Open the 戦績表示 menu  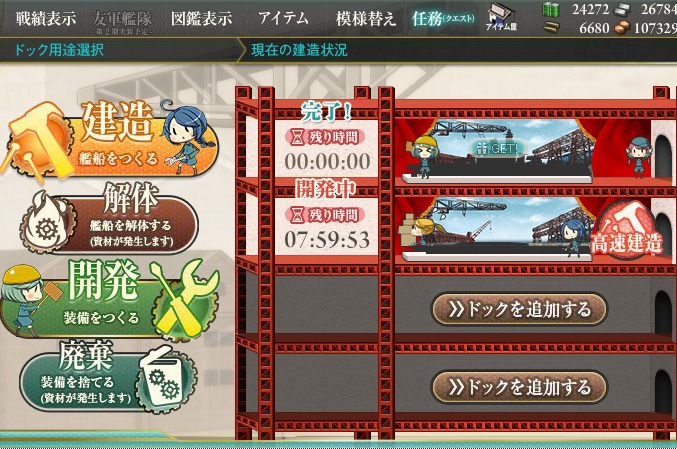coord(45,19)
